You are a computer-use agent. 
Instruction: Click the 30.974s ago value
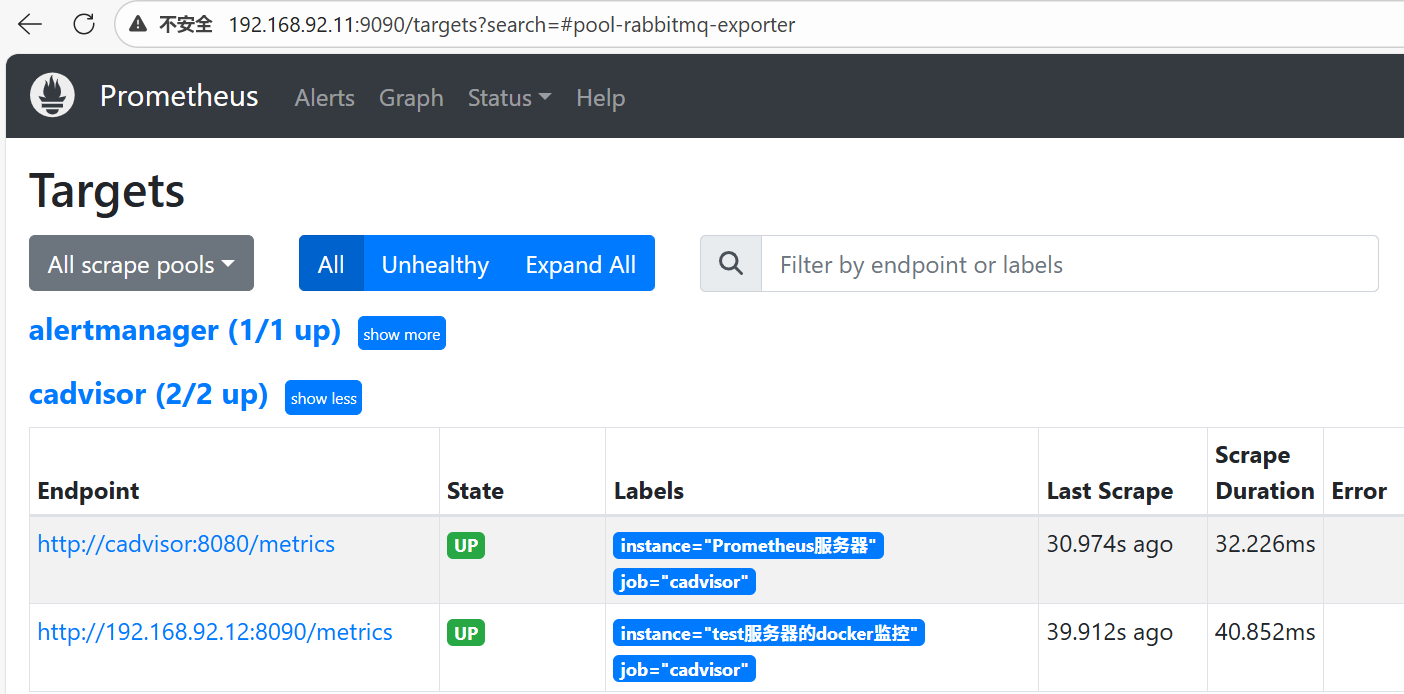click(x=1110, y=545)
